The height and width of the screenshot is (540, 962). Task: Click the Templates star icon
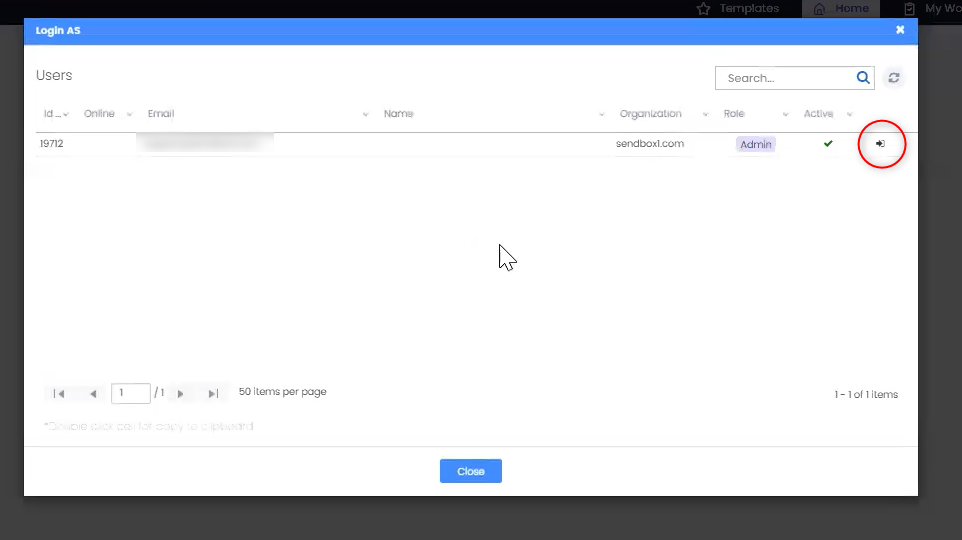pos(703,9)
